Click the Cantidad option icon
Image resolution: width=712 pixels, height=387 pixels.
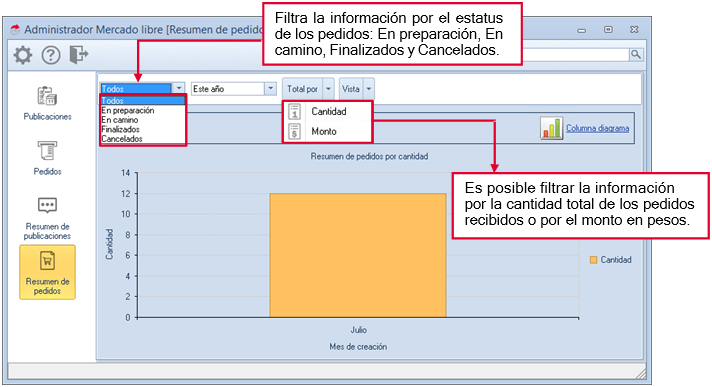click(295, 112)
